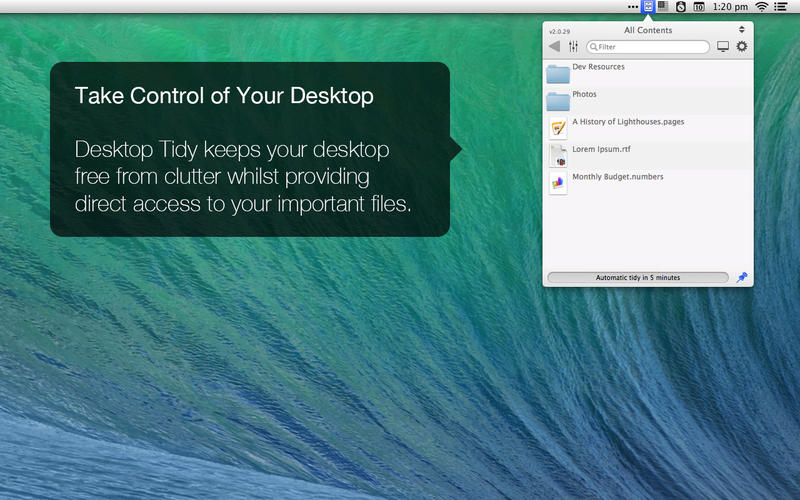Click the Pages document icon
The height and width of the screenshot is (500, 800).
[x=558, y=128]
